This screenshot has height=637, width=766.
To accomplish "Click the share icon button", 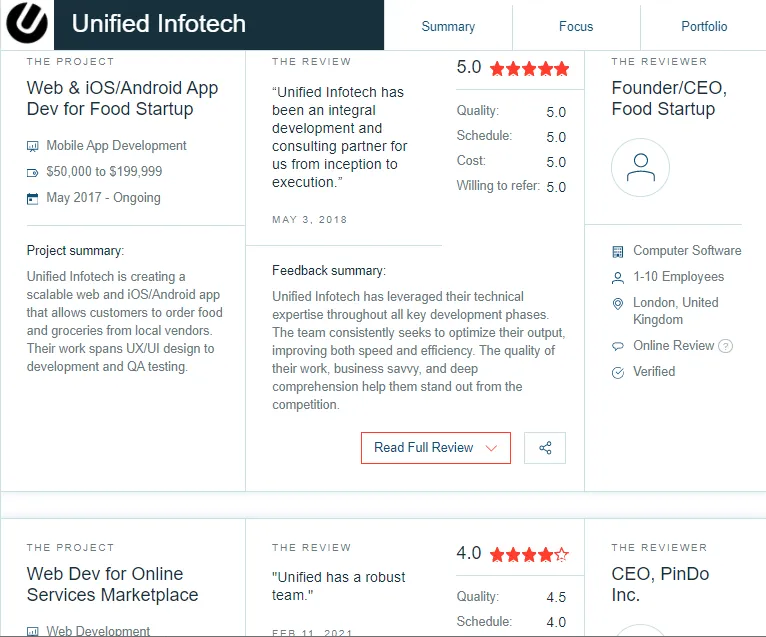I will click(x=545, y=447).
